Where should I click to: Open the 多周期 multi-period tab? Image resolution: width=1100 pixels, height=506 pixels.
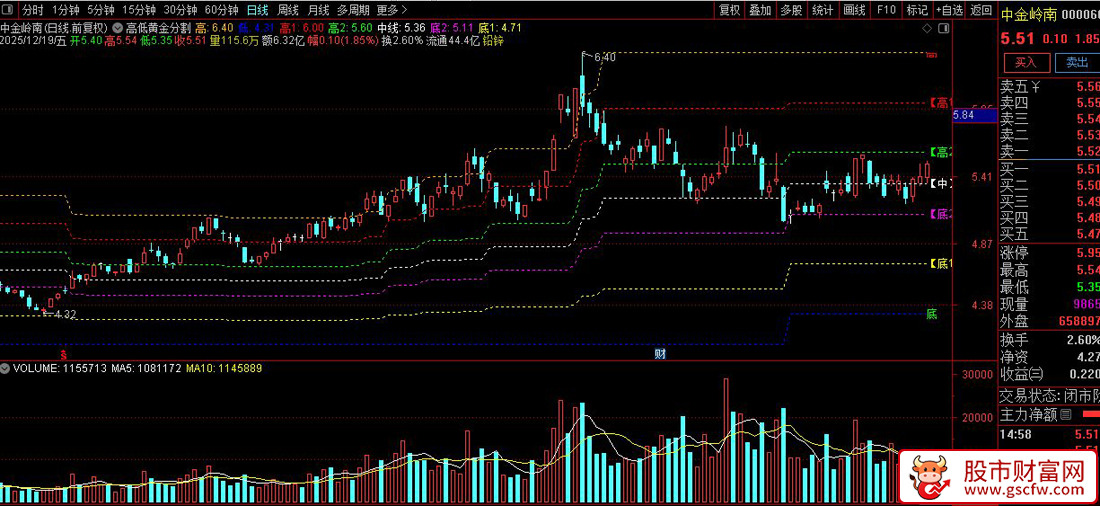click(x=353, y=10)
